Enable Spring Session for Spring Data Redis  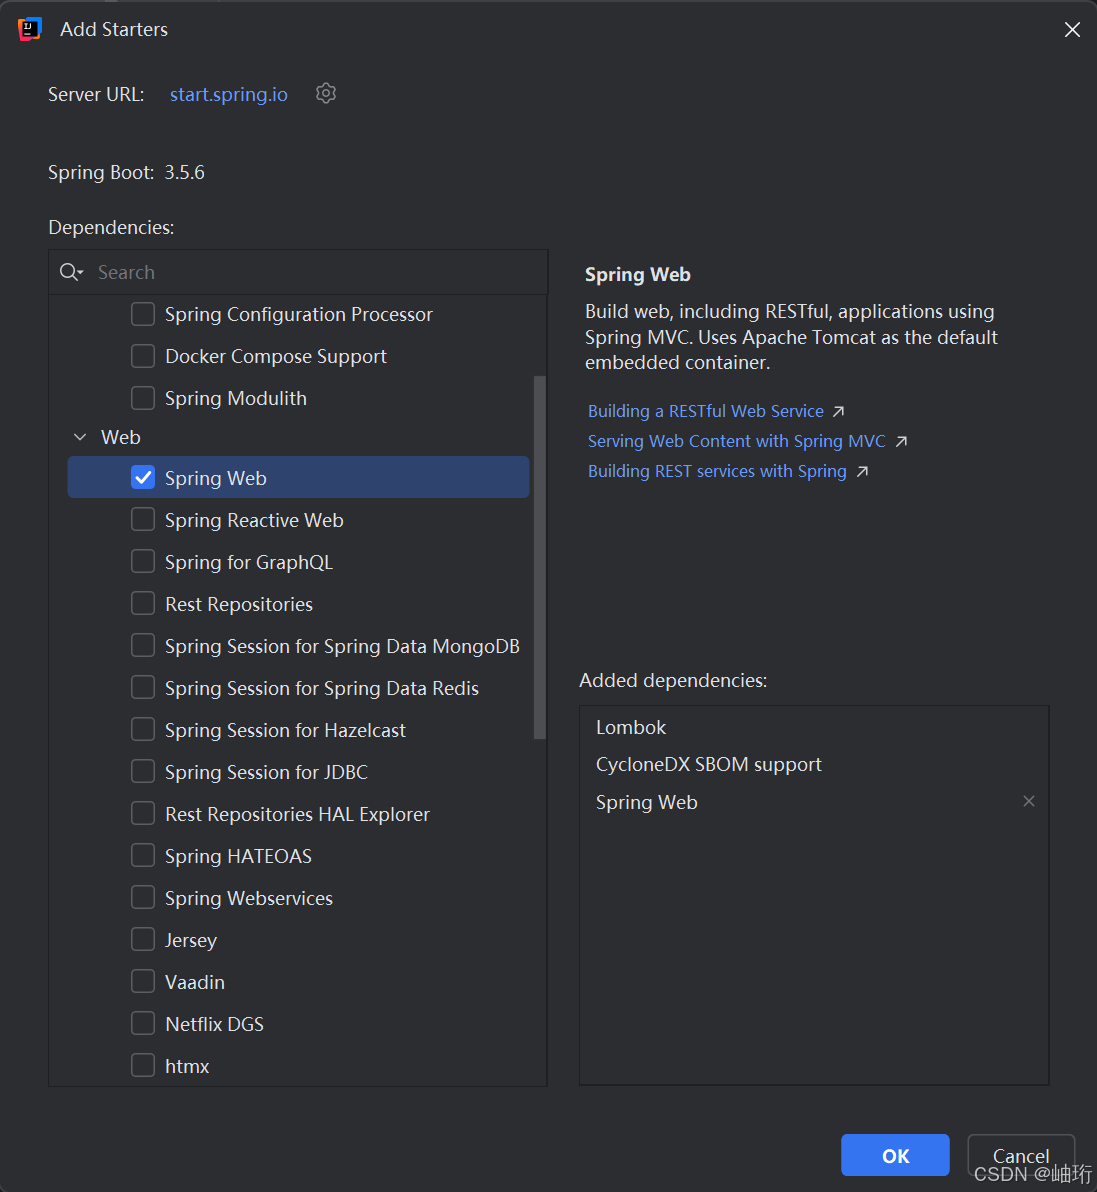(143, 687)
